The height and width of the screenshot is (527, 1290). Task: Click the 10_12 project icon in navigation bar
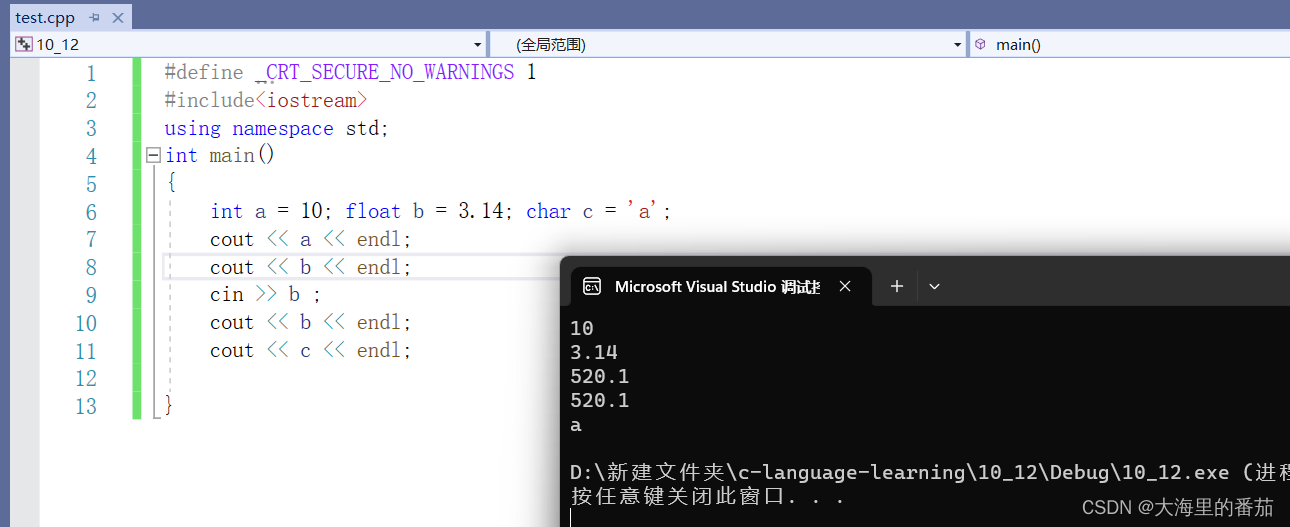point(24,45)
